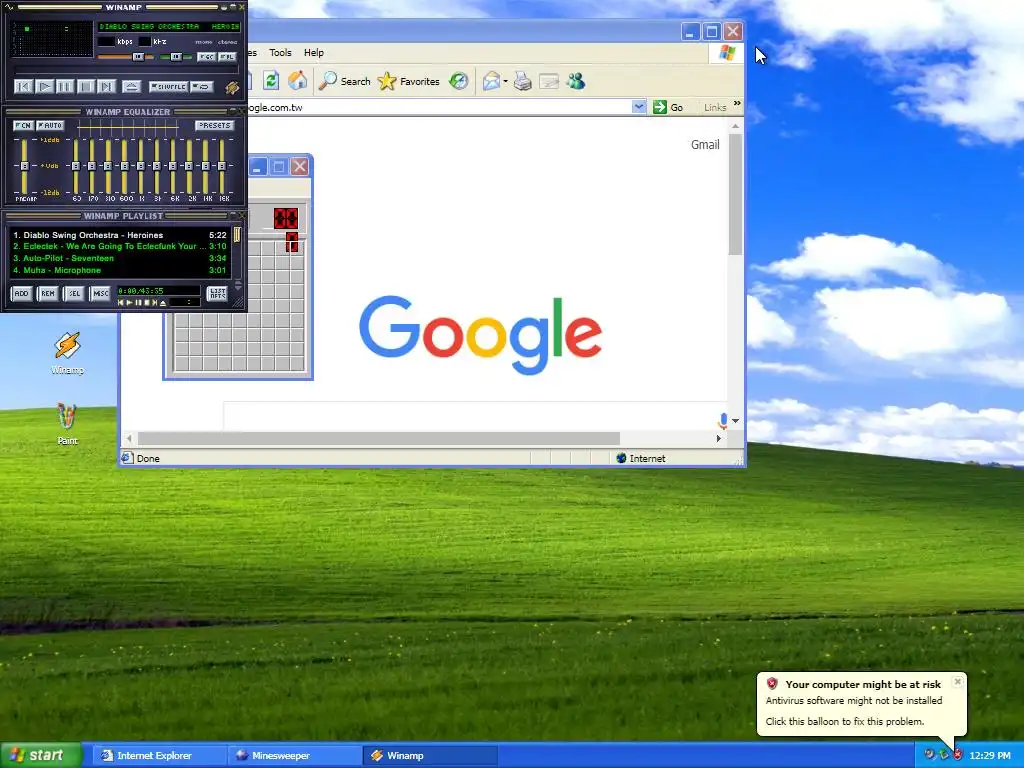
Task: Open the playlist LIST OPTS menu
Action: tap(217, 294)
